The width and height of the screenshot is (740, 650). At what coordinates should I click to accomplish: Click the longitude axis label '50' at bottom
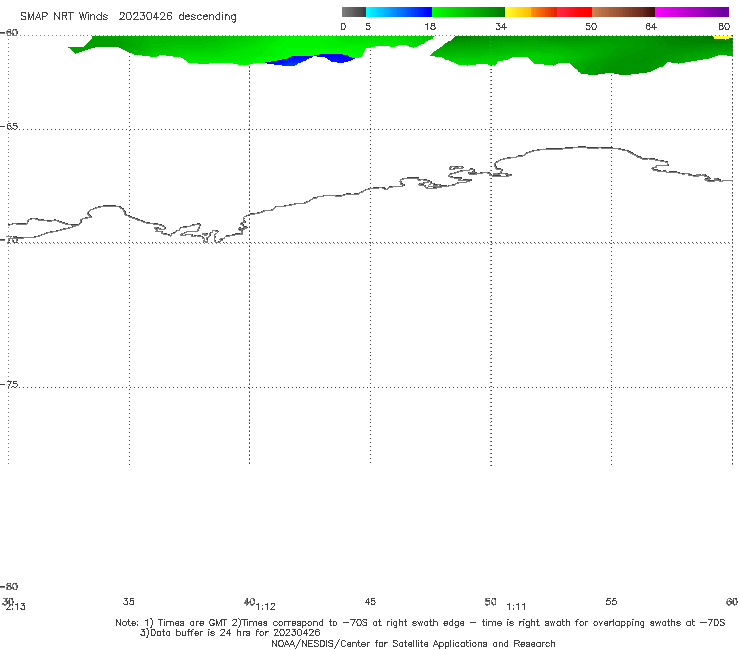(491, 601)
